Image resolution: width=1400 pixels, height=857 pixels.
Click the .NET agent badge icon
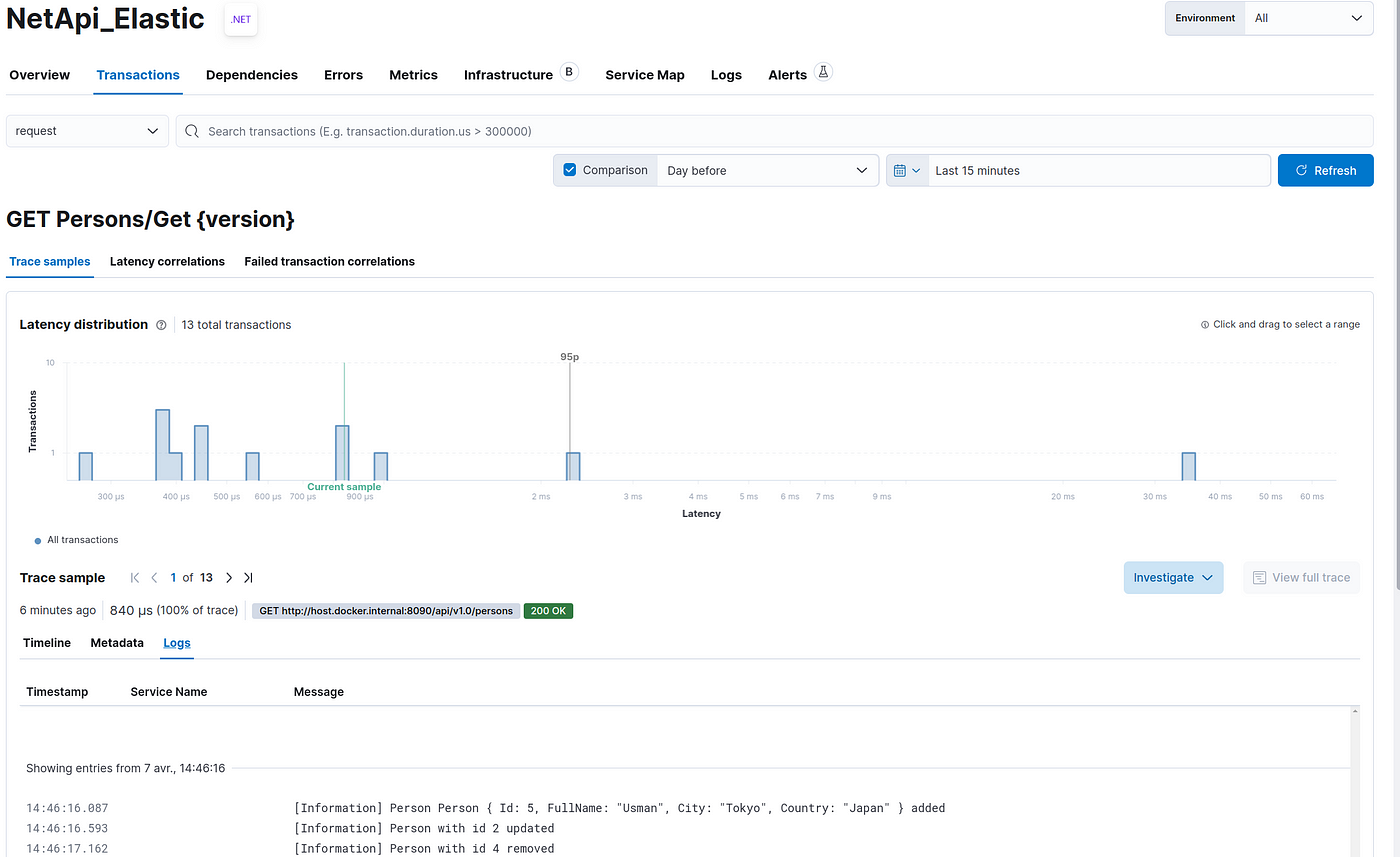[241, 19]
